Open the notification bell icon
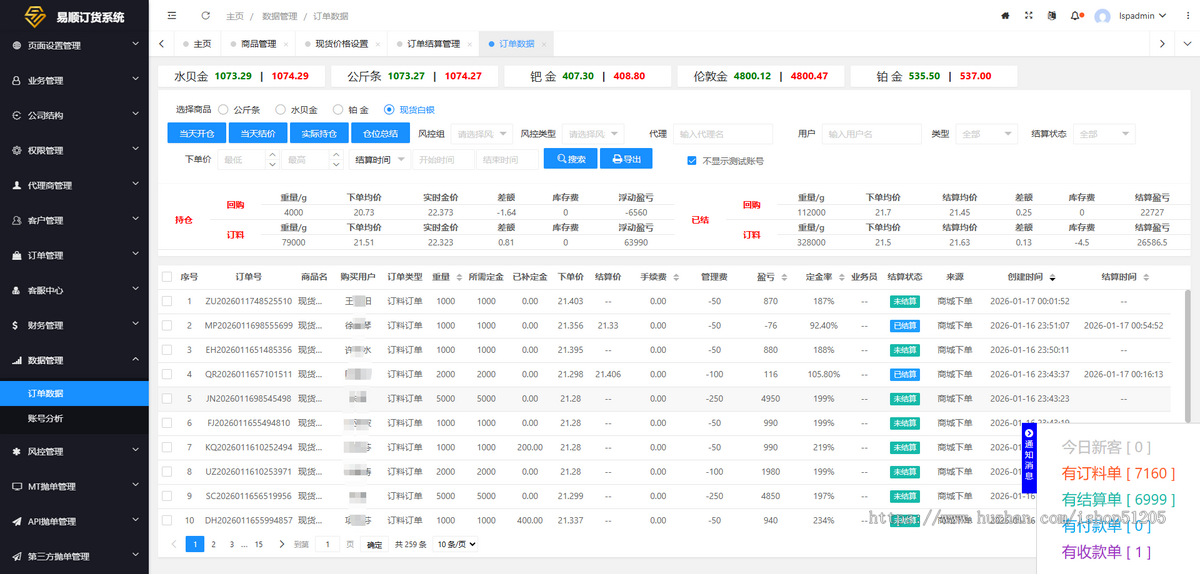Screen dimensions: 1200x574 click(x=1076, y=16)
